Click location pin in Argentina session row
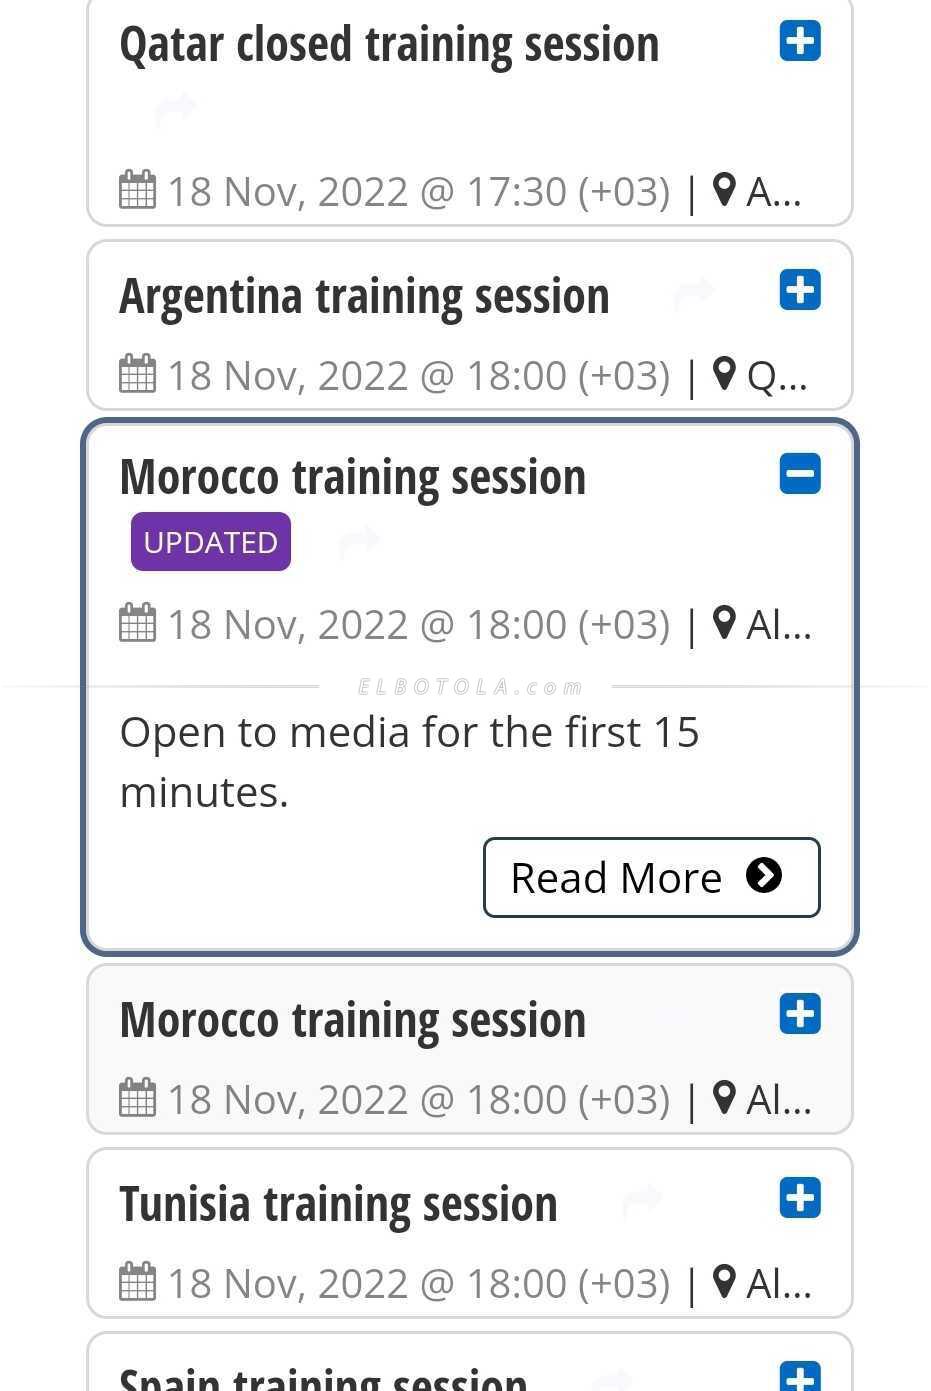Image resolution: width=931 pixels, height=1391 pixels. (724, 374)
